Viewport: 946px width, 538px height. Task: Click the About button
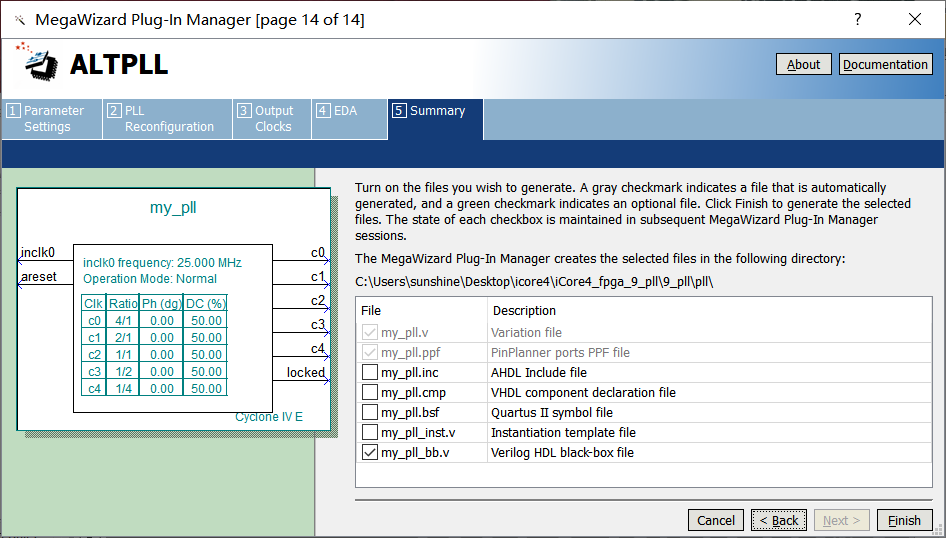(803, 64)
